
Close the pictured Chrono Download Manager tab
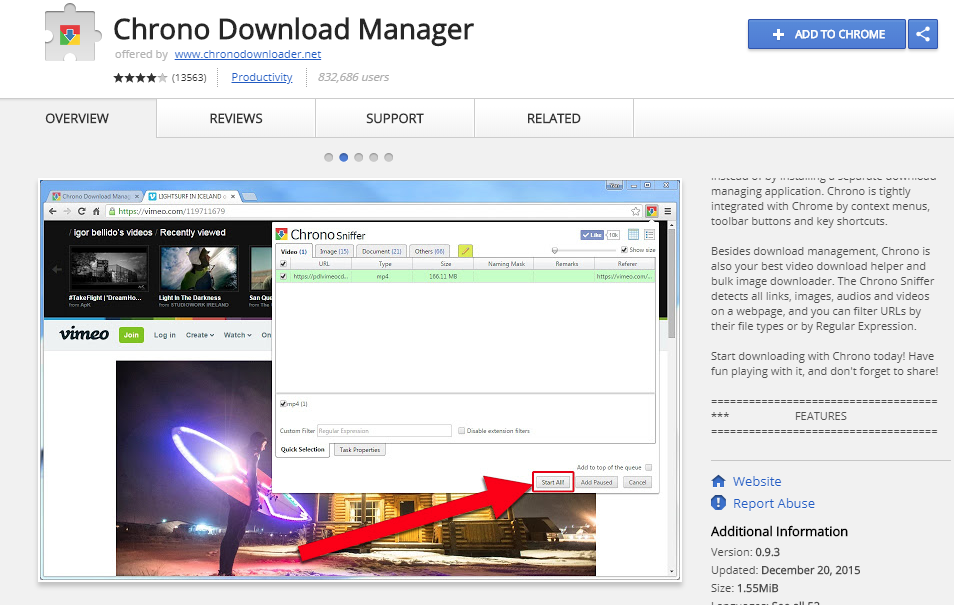click(137, 196)
